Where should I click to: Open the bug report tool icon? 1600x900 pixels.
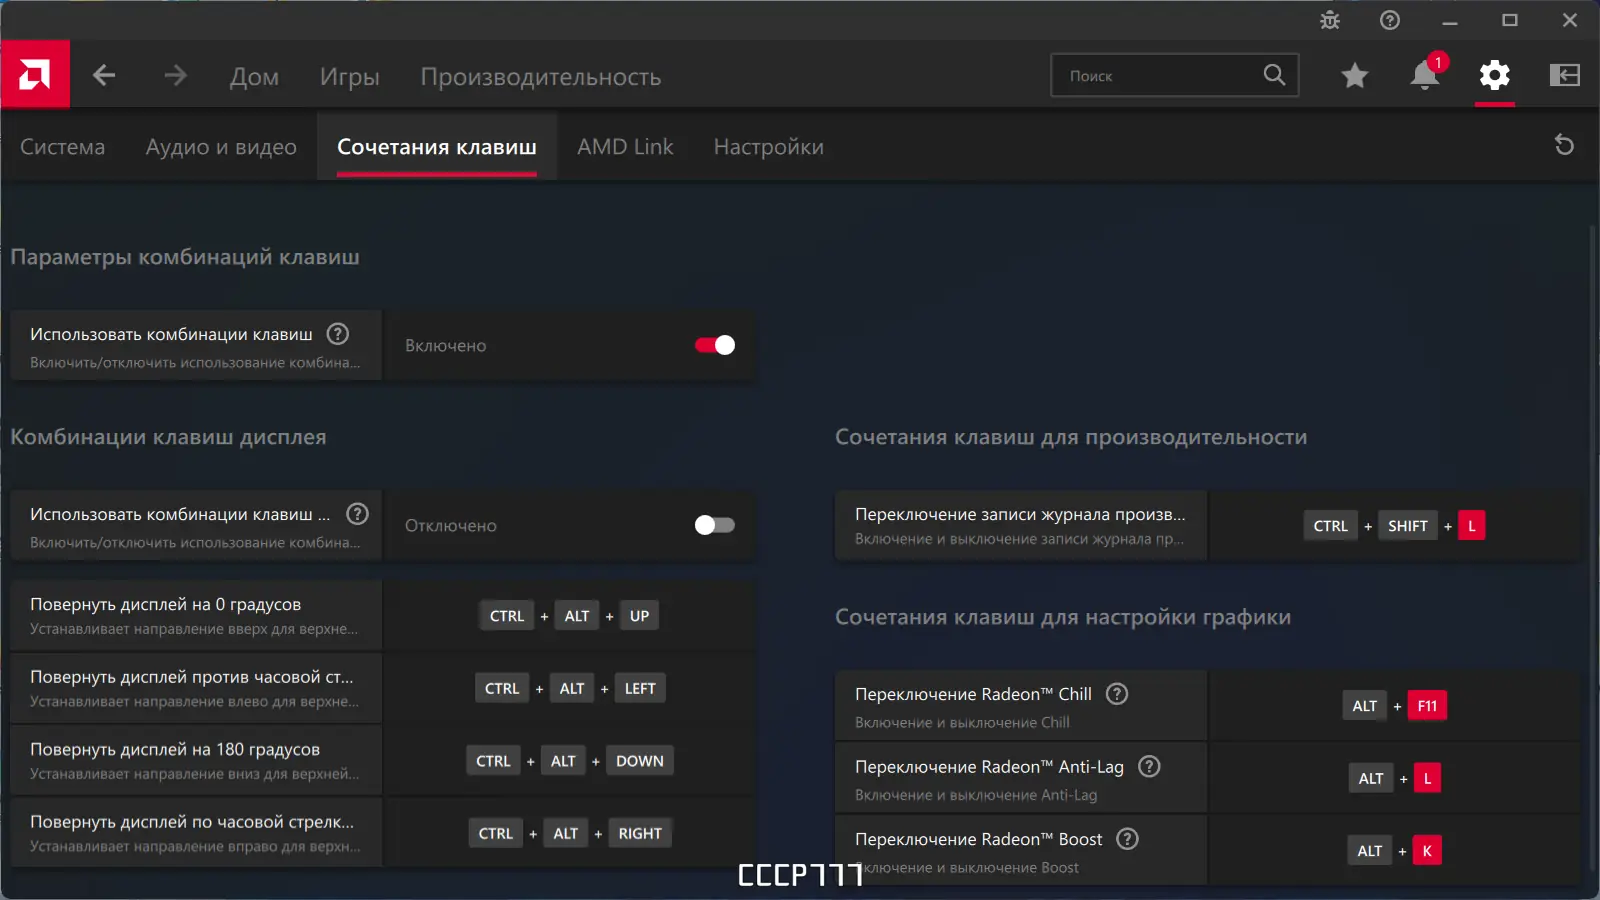(x=1330, y=20)
